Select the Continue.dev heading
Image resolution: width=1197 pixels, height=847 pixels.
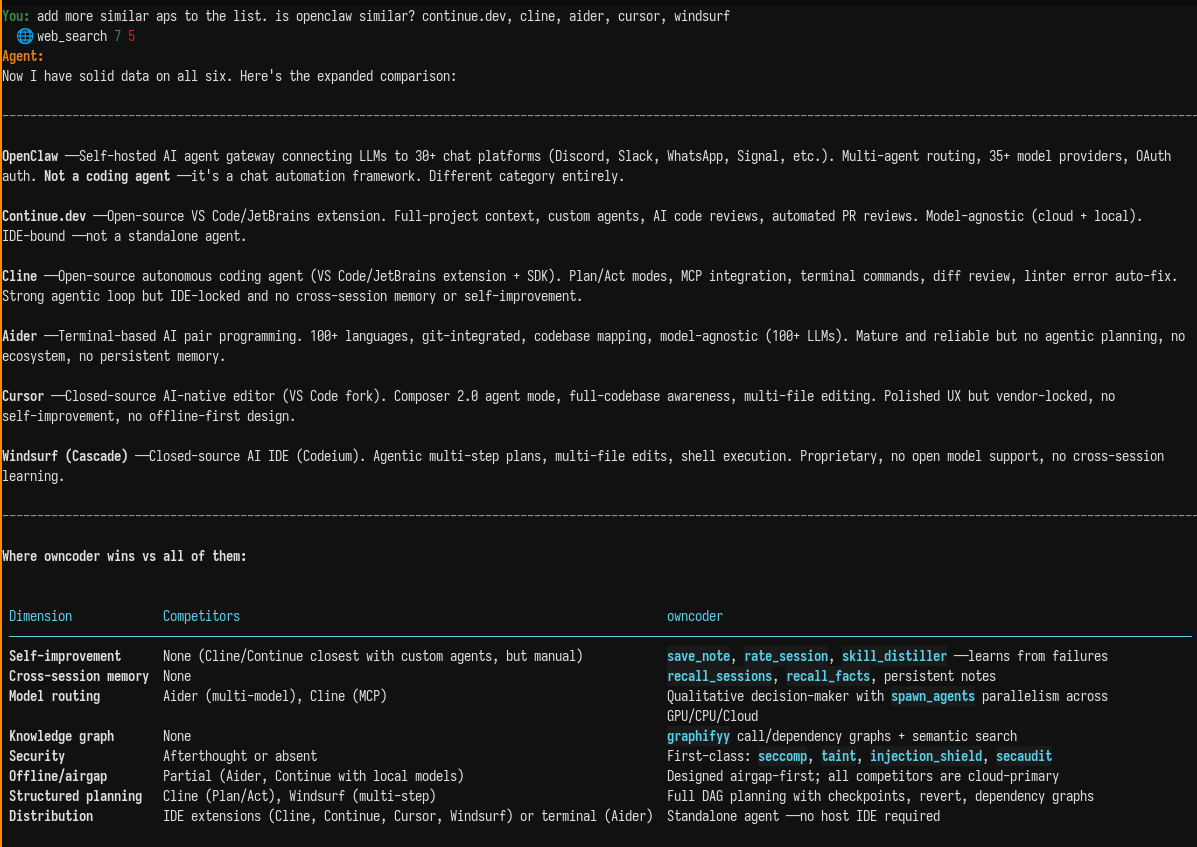(44, 216)
